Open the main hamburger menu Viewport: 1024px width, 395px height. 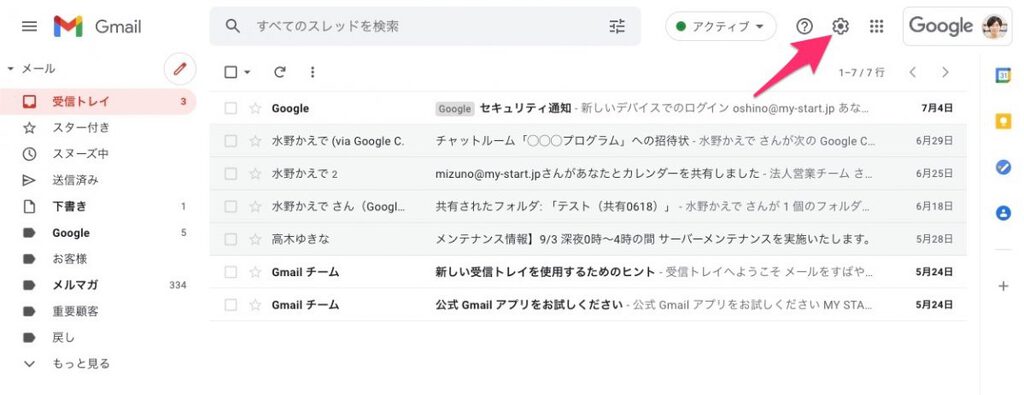[x=29, y=27]
